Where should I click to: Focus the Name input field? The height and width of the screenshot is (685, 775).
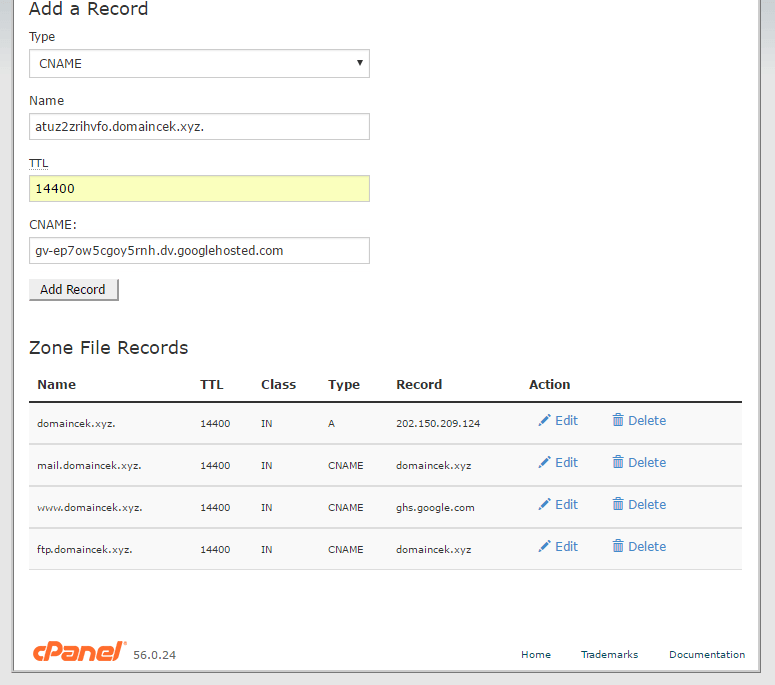[x=199, y=127]
